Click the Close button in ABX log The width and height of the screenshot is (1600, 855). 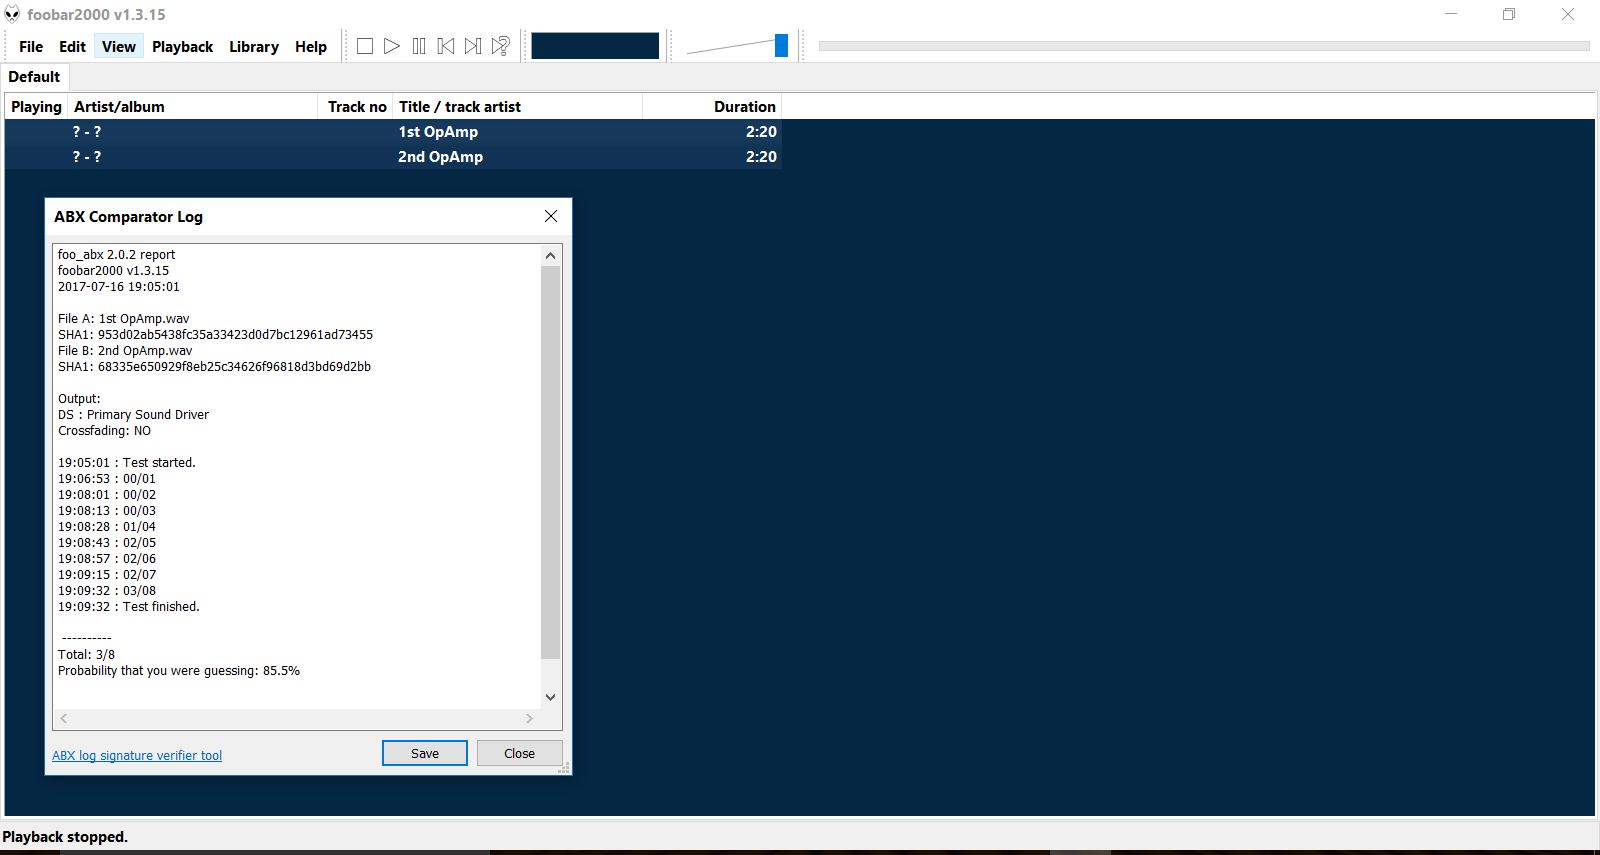pyautogui.click(x=519, y=753)
